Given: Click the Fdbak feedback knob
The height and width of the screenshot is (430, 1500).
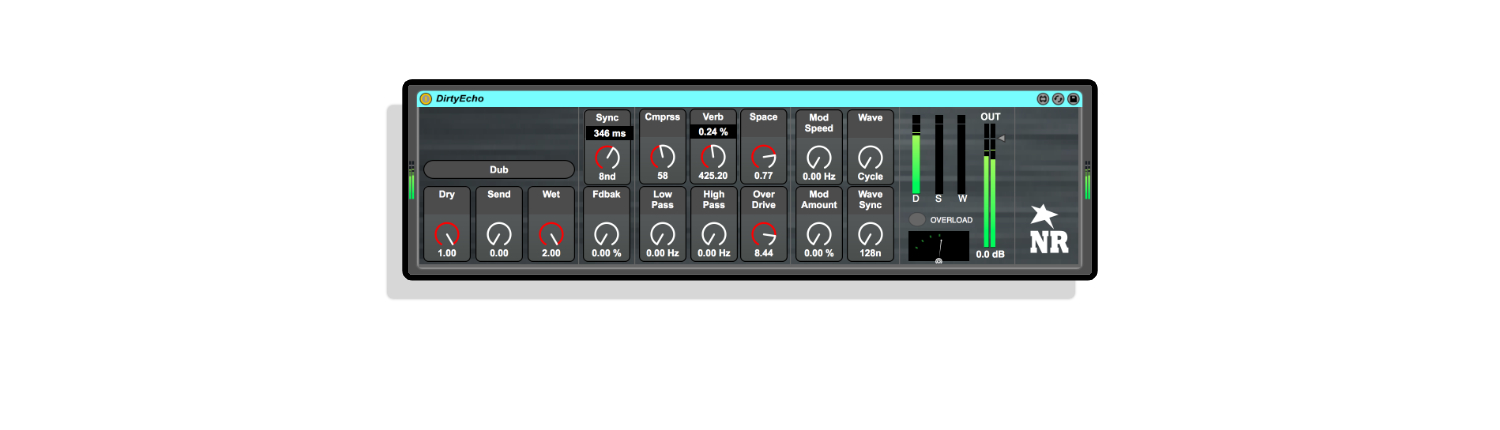Looking at the screenshot, I should tap(606, 235).
